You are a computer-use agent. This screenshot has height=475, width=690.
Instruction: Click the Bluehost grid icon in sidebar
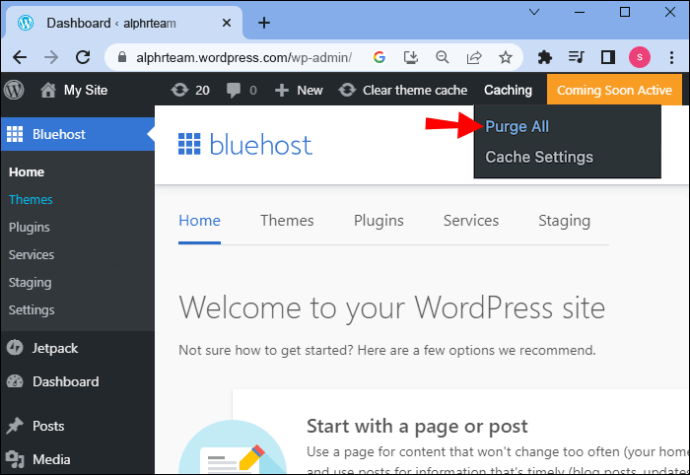coord(15,134)
